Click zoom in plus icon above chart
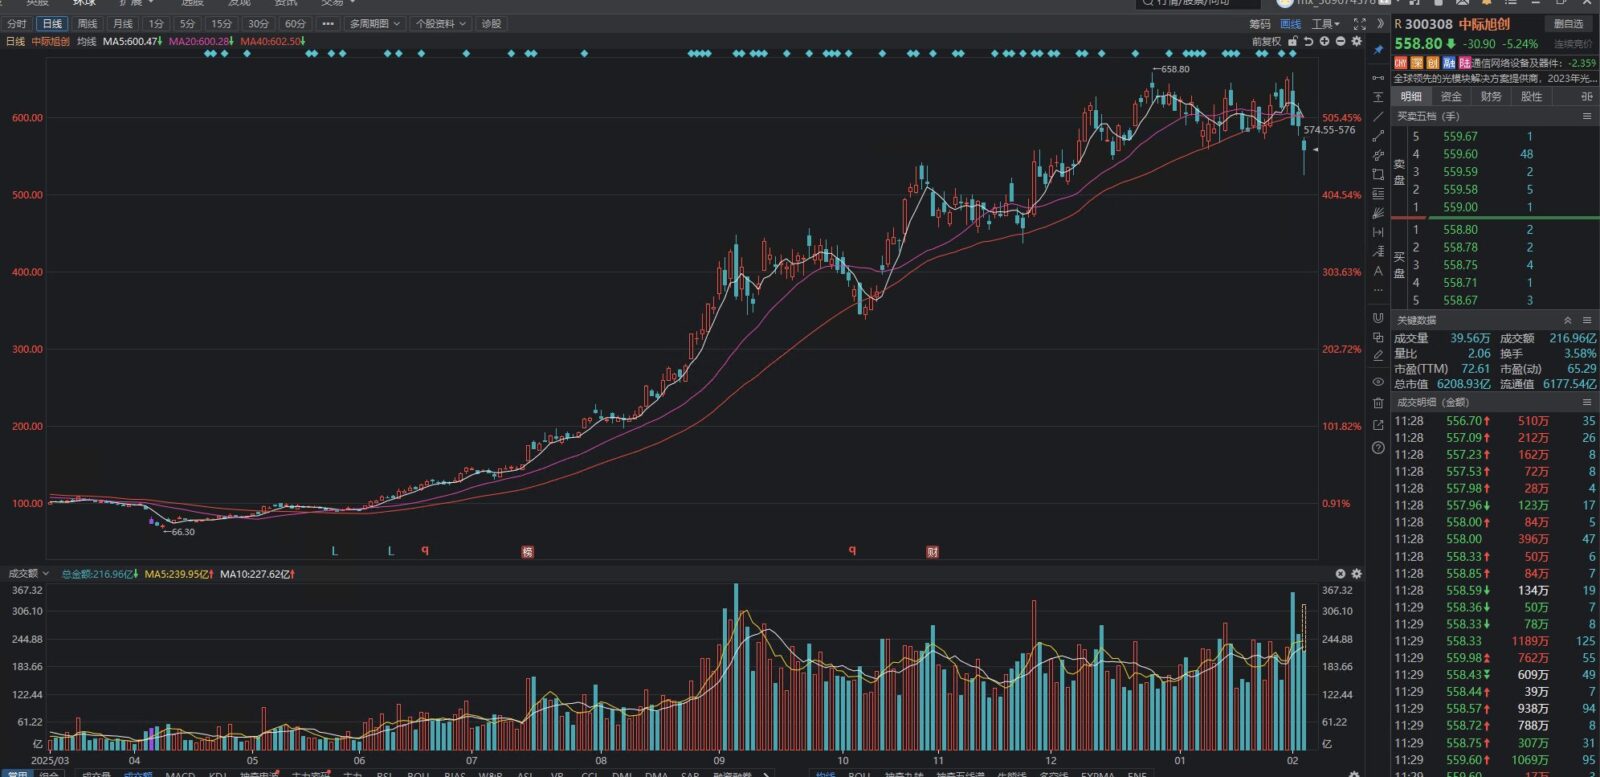Screen dimensions: 1600x777 [1324, 41]
